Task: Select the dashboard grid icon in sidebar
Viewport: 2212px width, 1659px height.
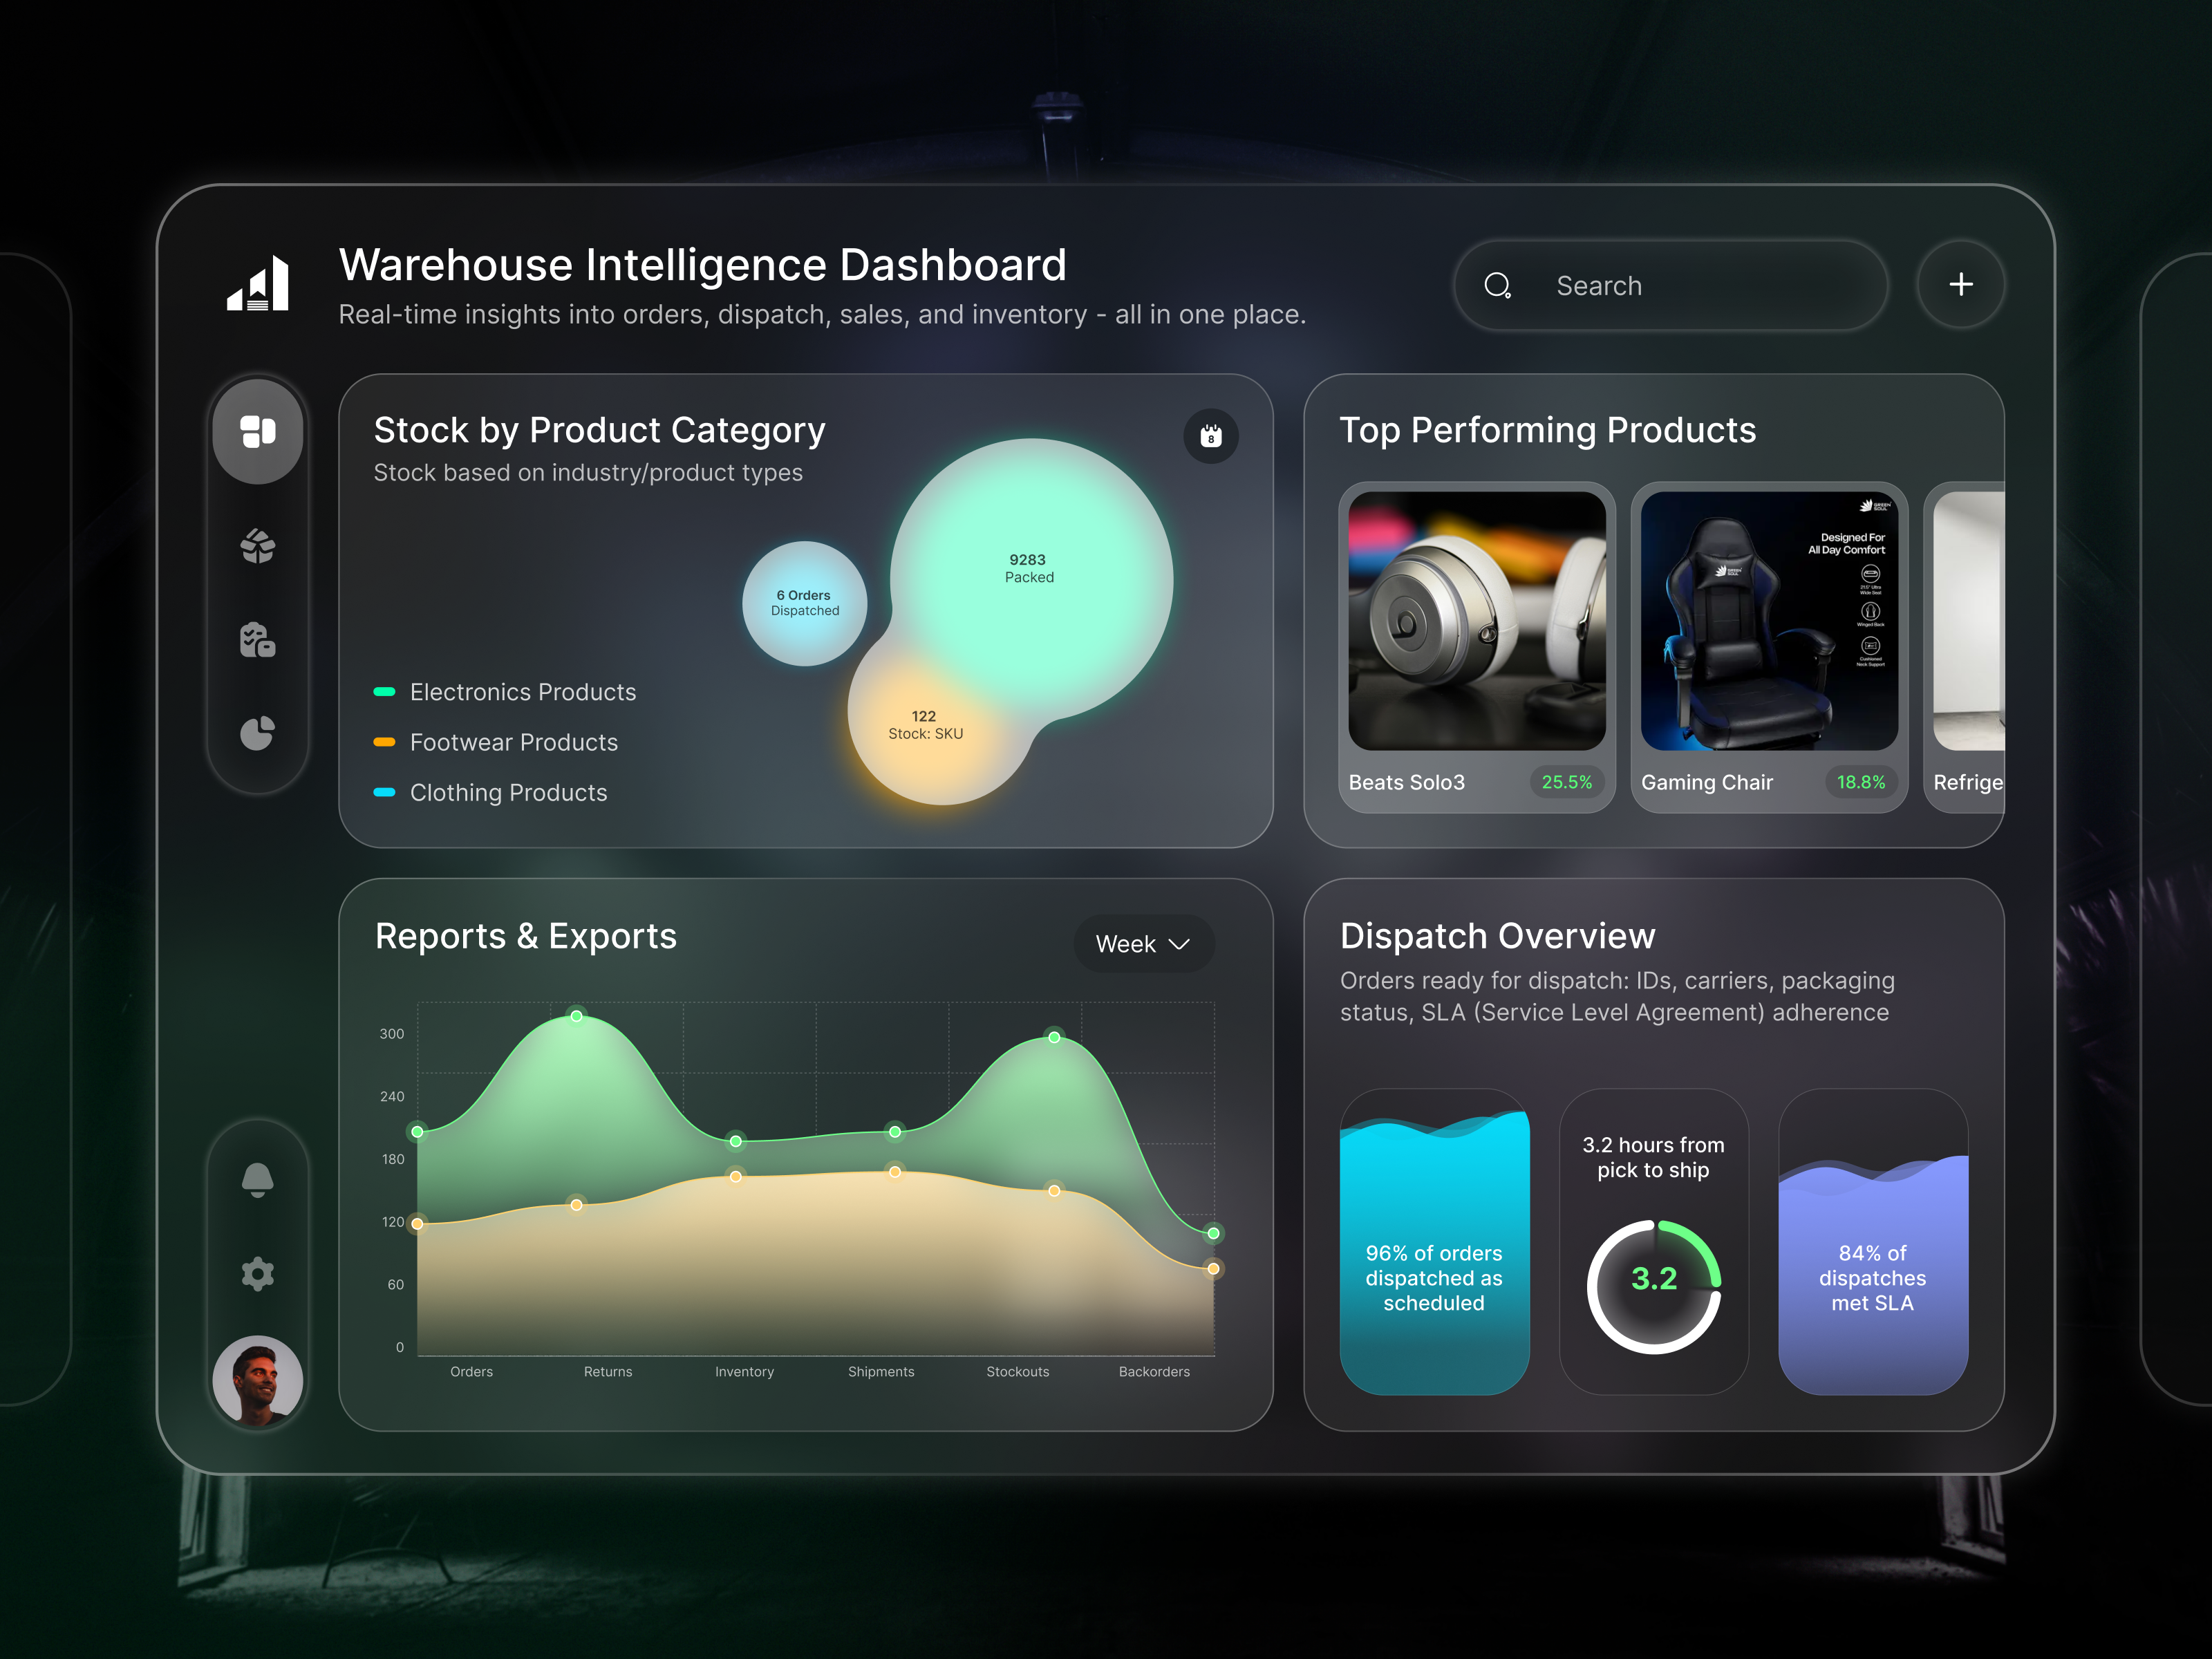Action: [258, 432]
